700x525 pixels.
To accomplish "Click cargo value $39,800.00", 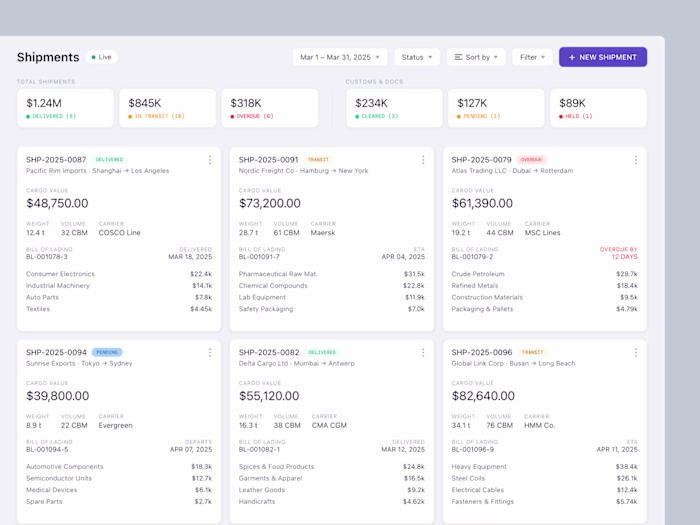I will point(58,396).
